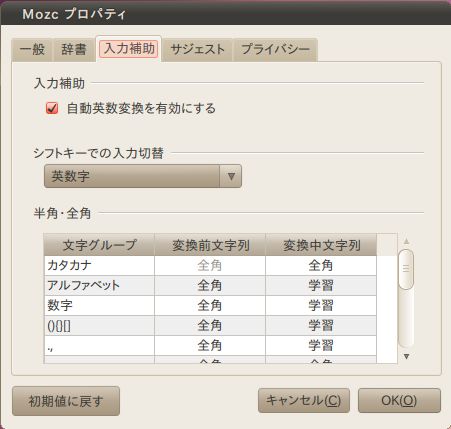
Task: Change アルファベット 変換前文字列 cell 全角
Action: pyautogui.click(x=210, y=286)
